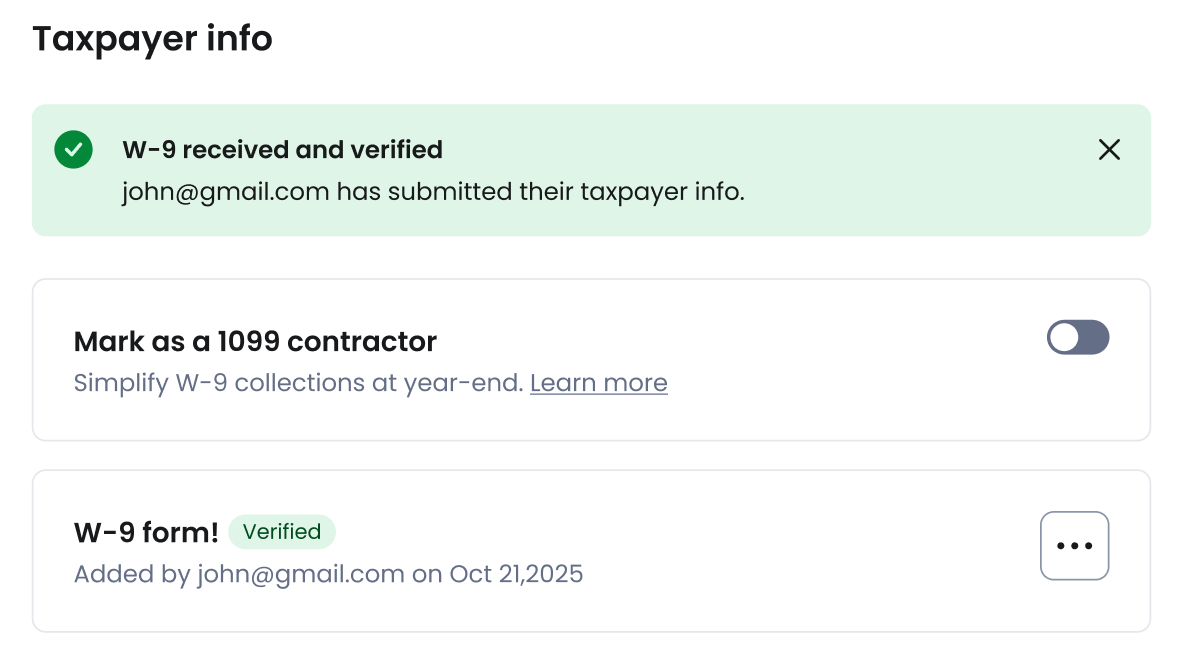The height and width of the screenshot is (651, 1180).
Task: Click the Oct 21,2025 date
Action: [516, 574]
